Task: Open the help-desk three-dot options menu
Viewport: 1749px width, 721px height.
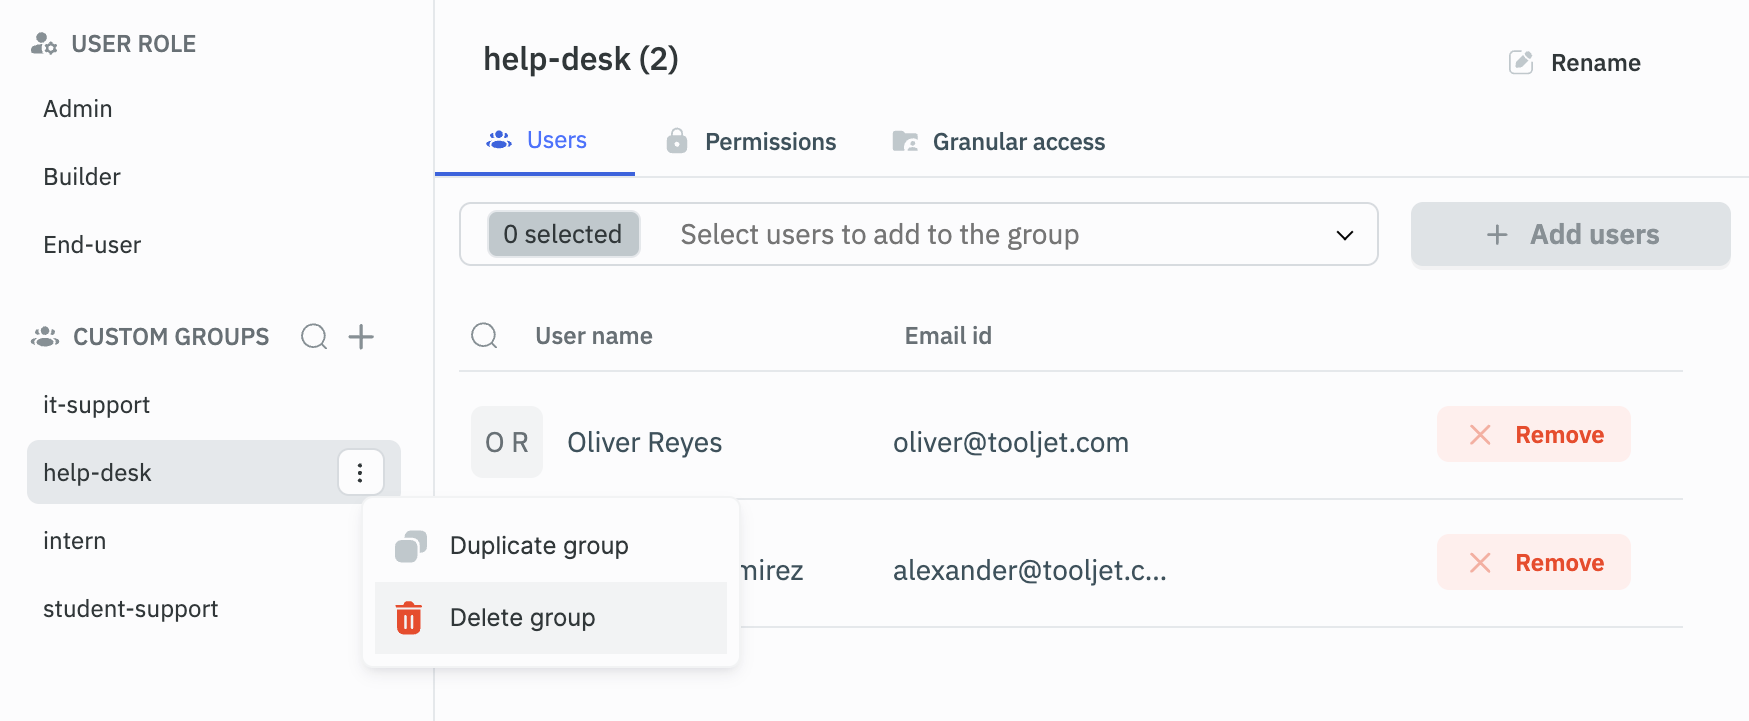Action: pos(360,473)
